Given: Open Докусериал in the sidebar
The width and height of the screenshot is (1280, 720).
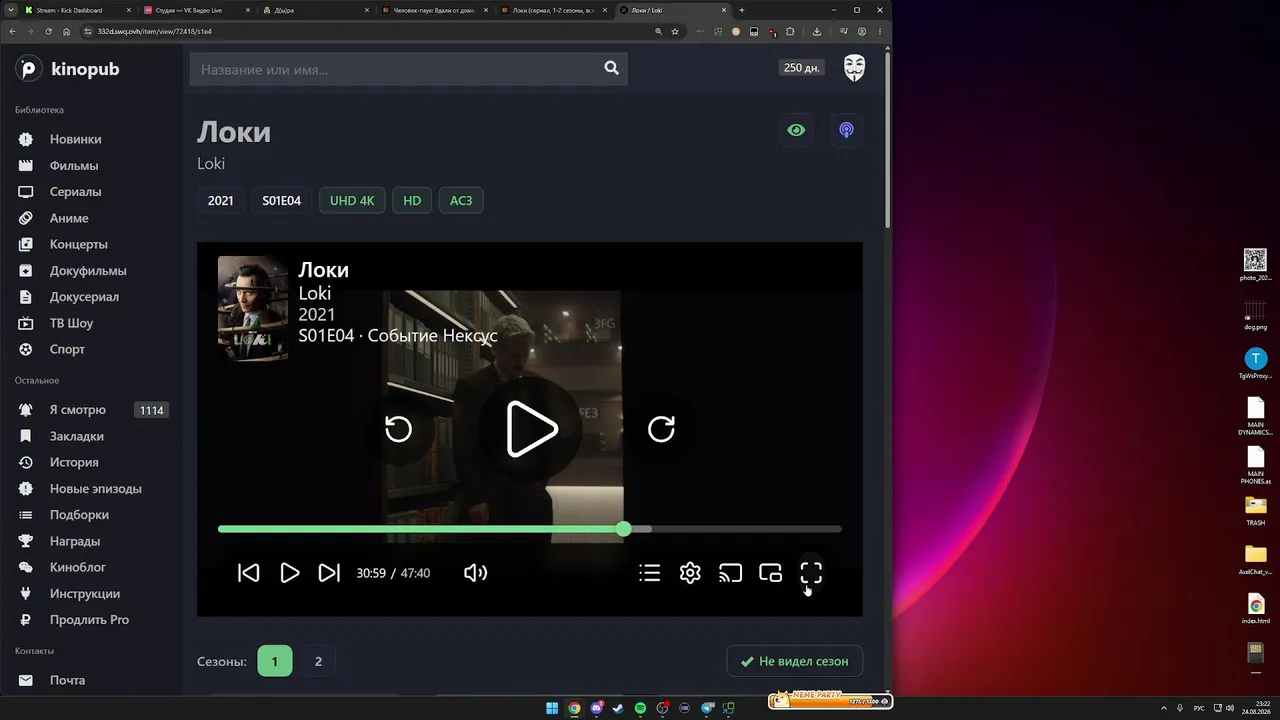Looking at the screenshot, I should pos(84,296).
